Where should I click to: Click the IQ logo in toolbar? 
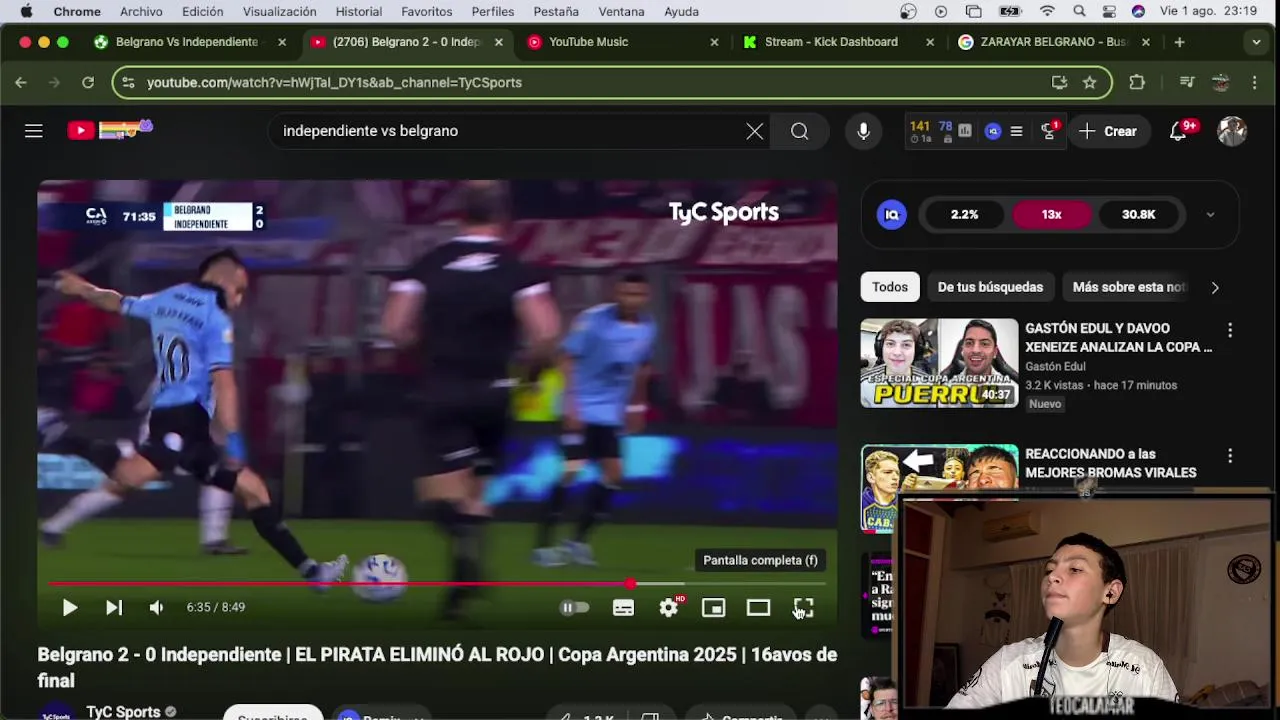993,131
